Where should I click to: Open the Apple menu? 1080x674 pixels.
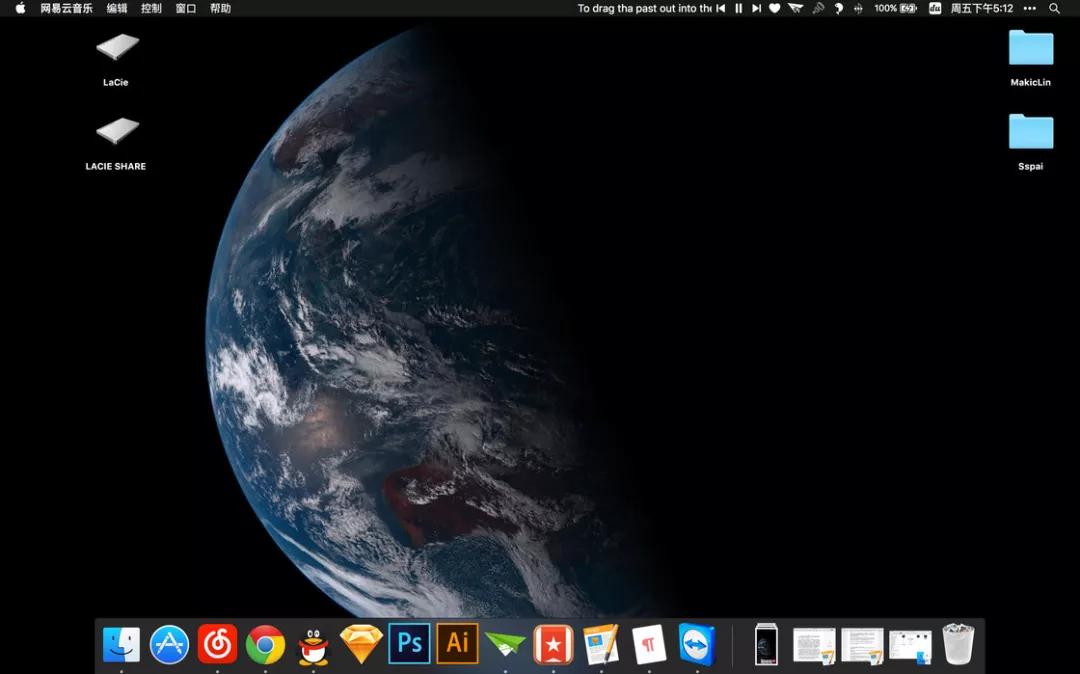[20, 8]
